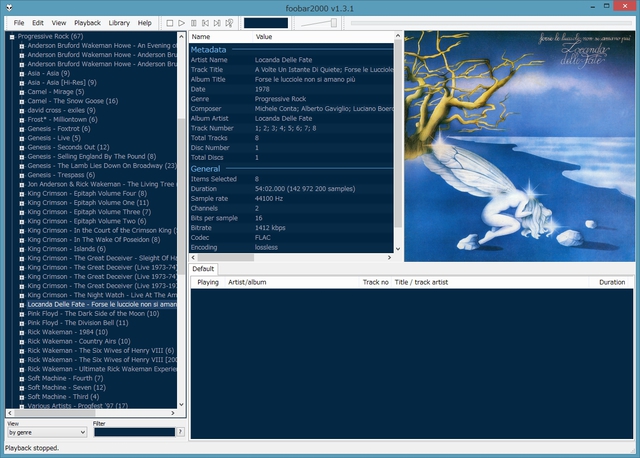Select the Default playlist tab
This screenshot has height=458, width=640.
204,269
